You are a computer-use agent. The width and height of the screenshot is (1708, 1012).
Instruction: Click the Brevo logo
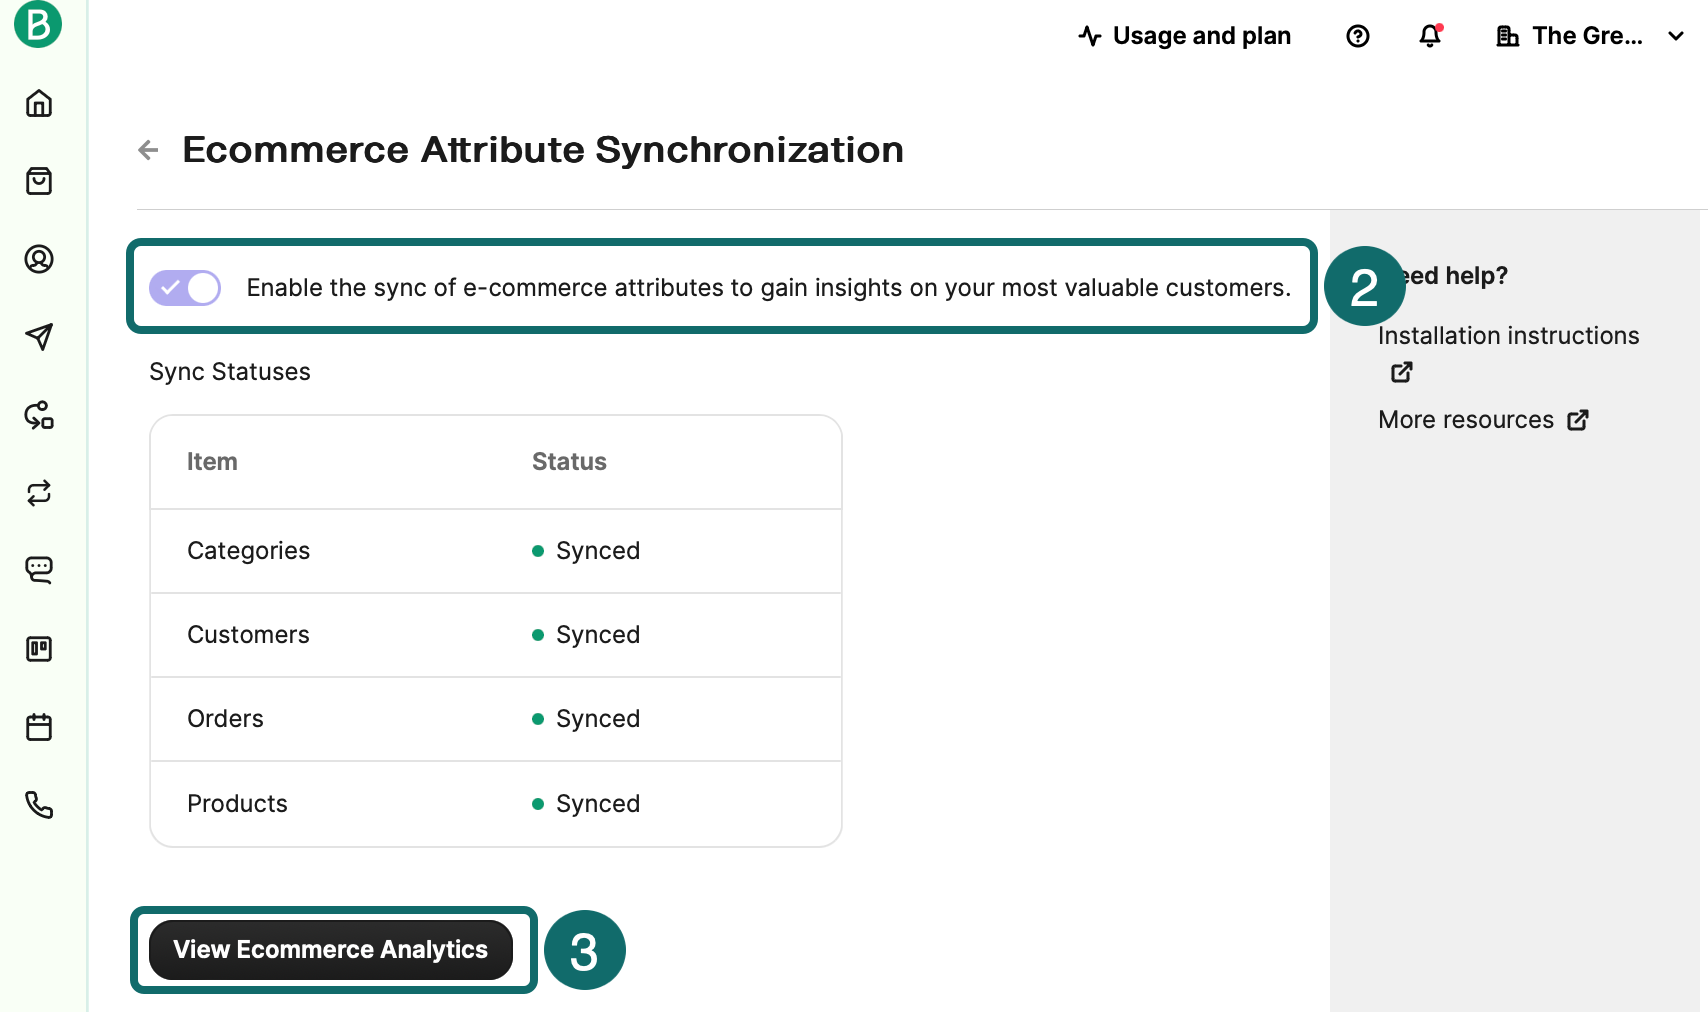[x=38, y=24]
